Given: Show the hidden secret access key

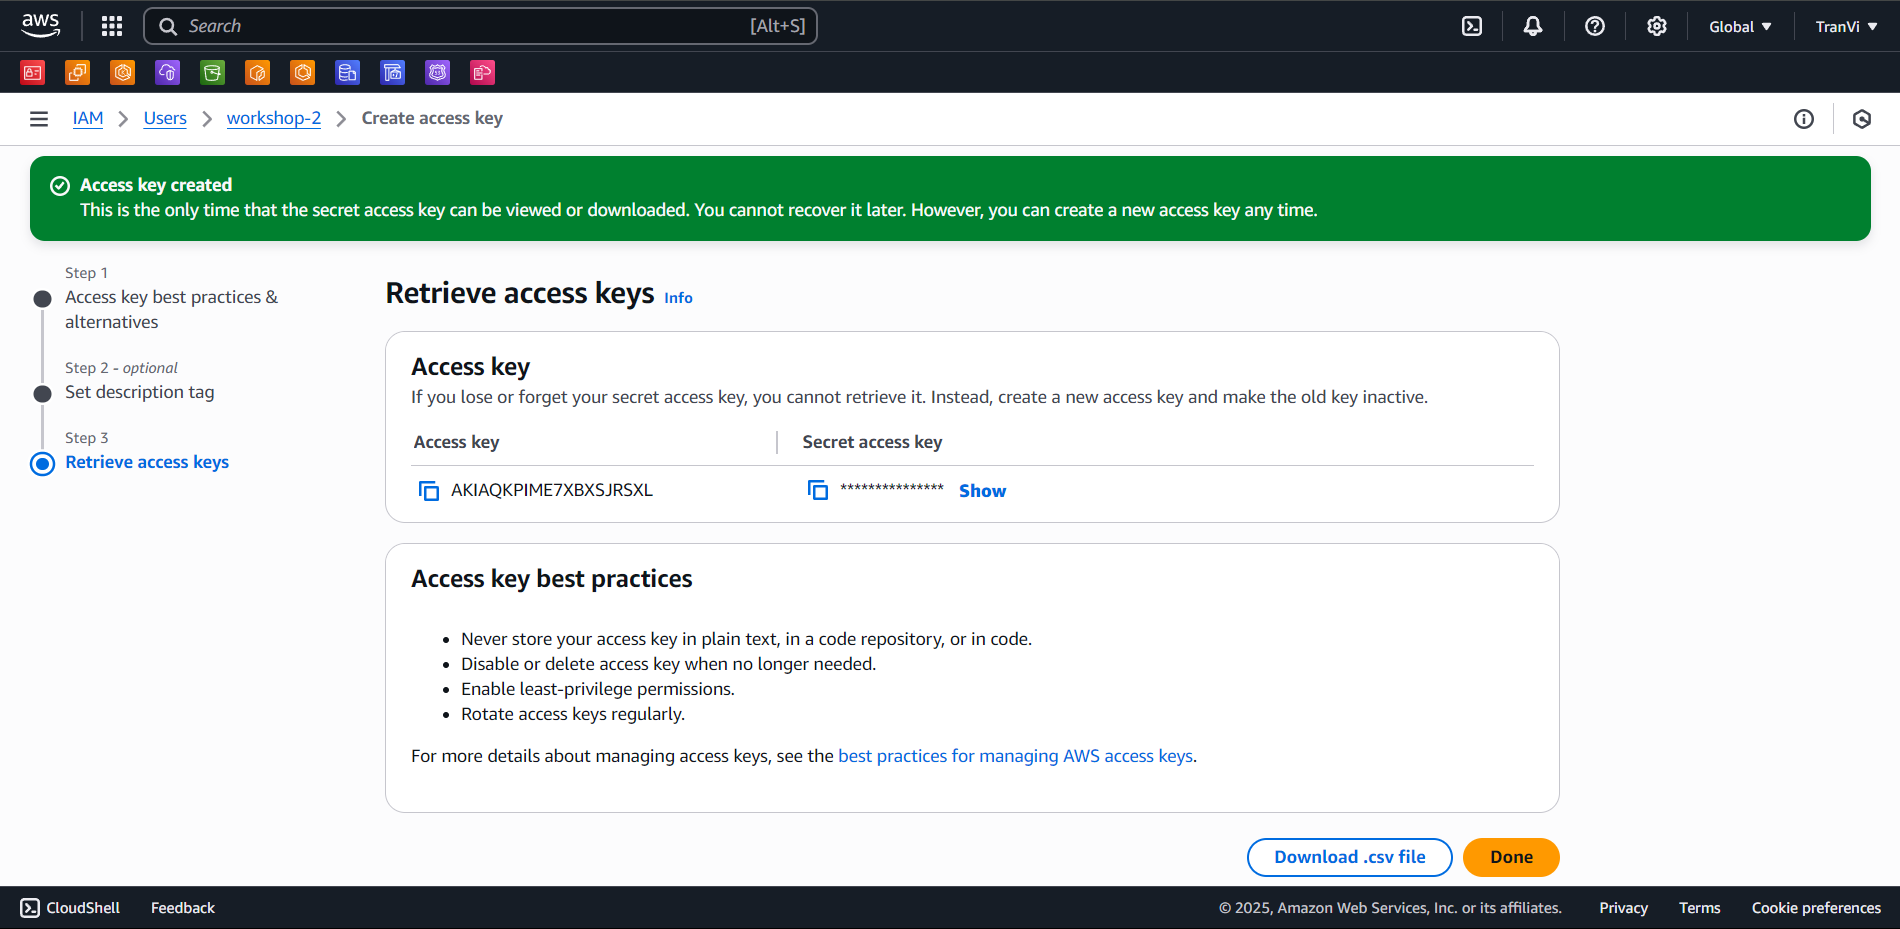Looking at the screenshot, I should [981, 490].
